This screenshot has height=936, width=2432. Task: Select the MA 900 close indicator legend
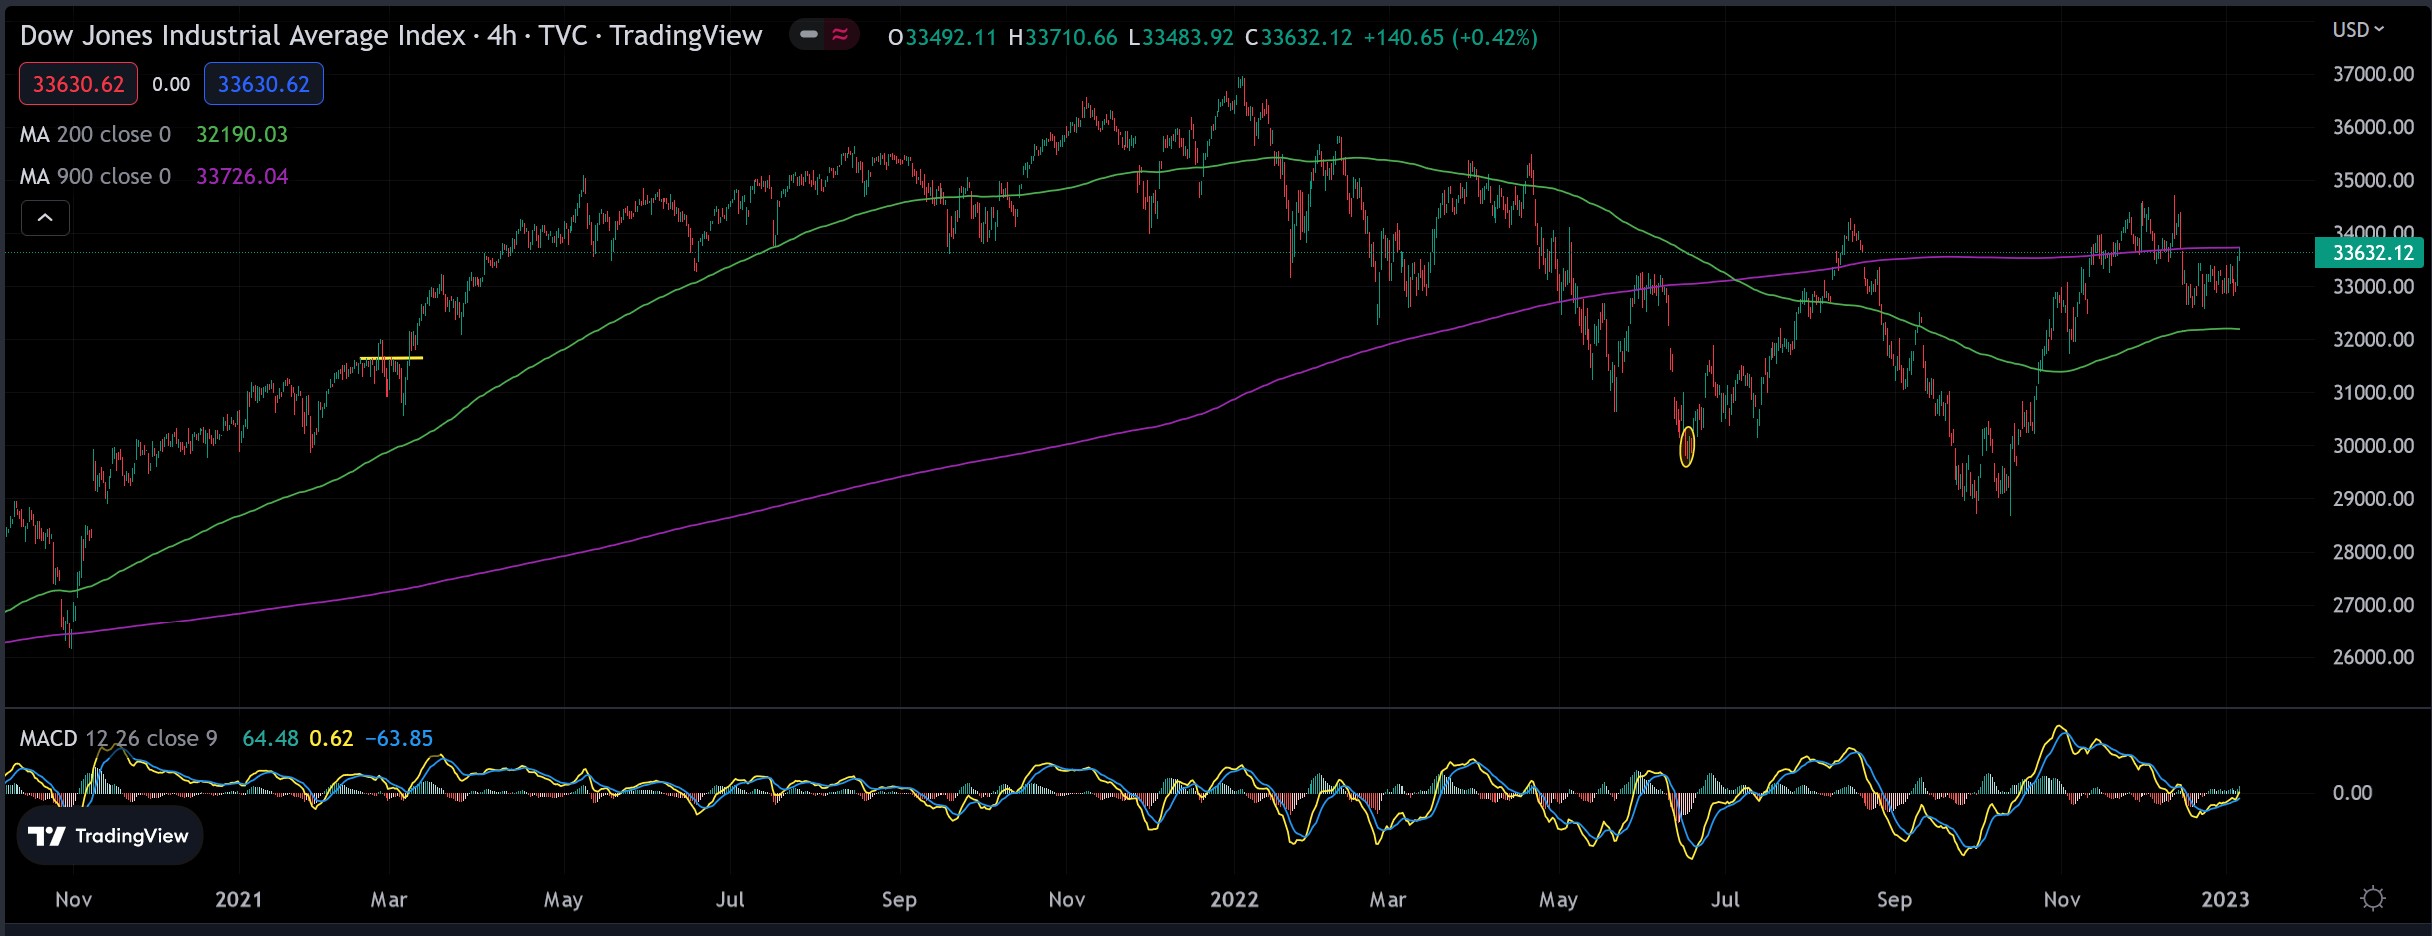tap(95, 176)
